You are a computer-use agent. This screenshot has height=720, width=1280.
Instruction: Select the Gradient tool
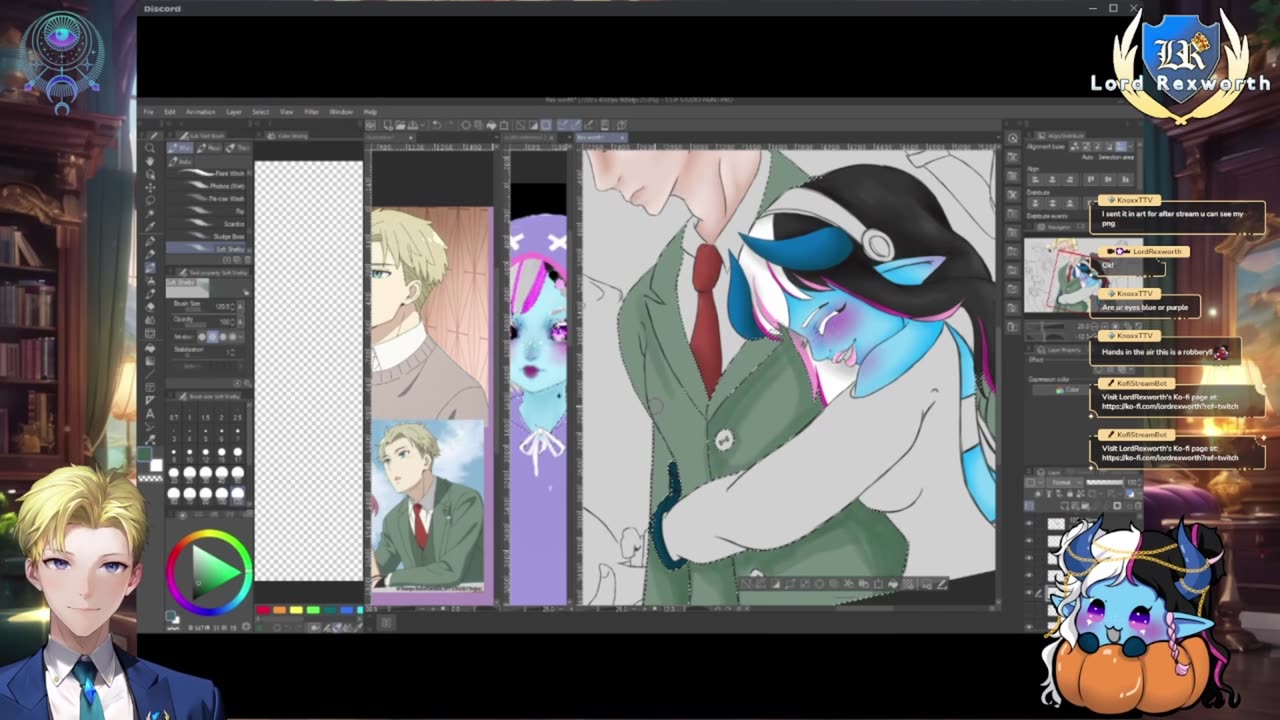point(150,361)
